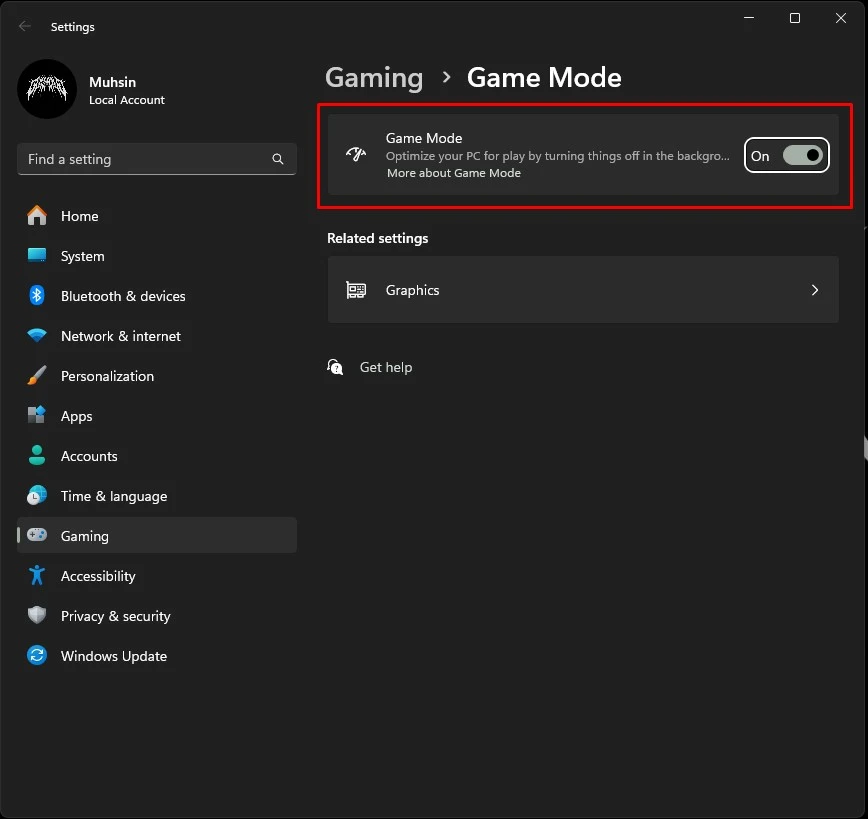Click the Local Account label
This screenshot has width=868, height=819.
click(x=127, y=100)
